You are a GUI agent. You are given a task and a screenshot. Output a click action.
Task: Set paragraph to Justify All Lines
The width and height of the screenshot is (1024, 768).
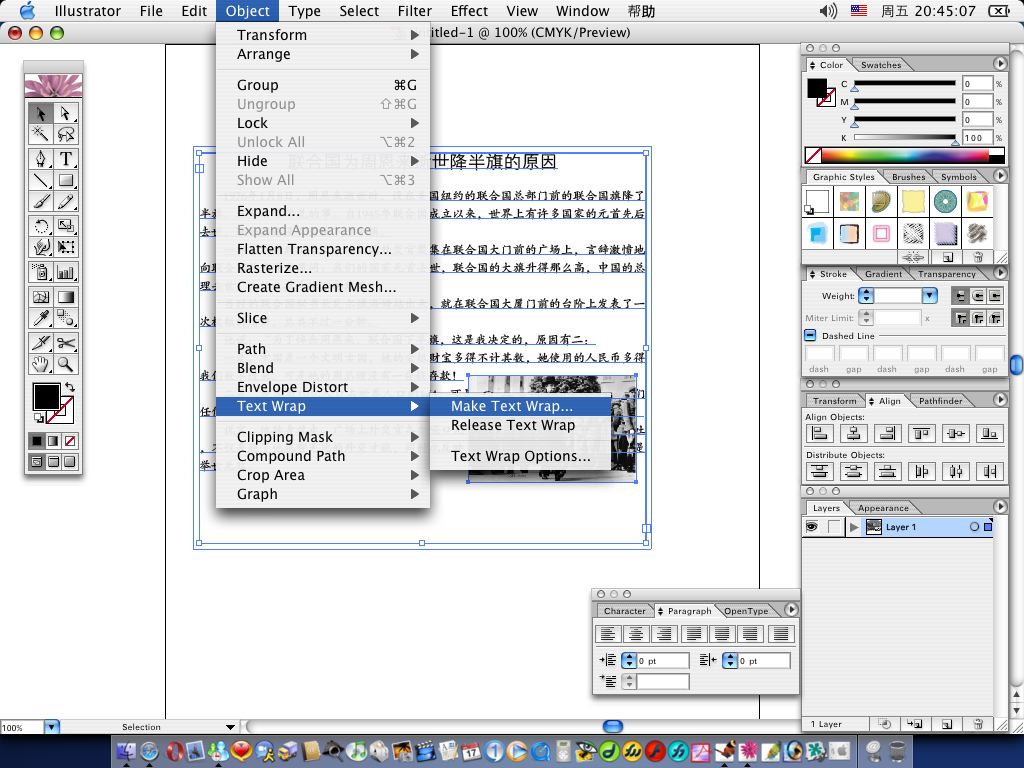[780, 633]
